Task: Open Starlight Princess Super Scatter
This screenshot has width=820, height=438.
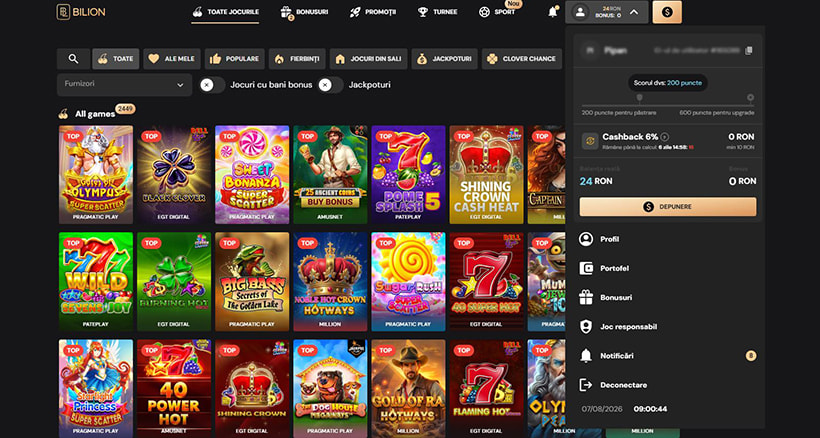Action: coord(96,388)
